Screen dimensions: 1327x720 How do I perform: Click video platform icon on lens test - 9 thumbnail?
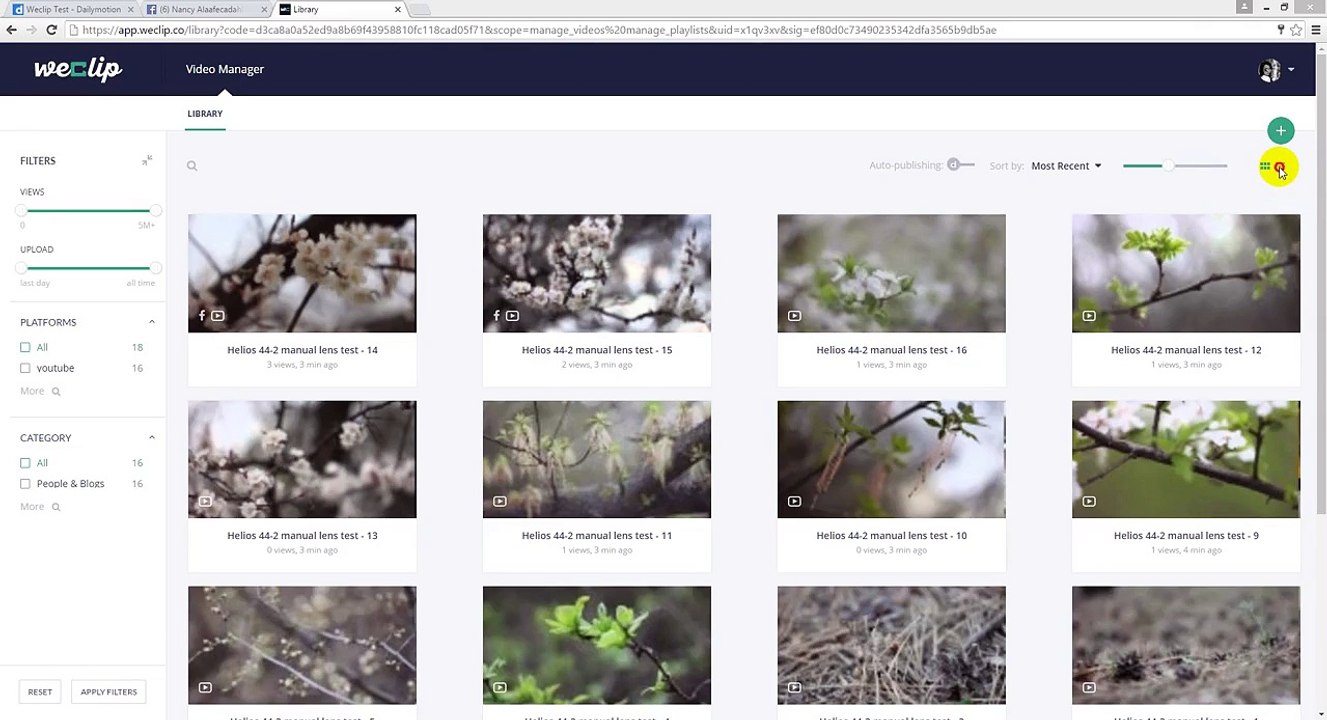pyautogui.click(x=1089, y=501)
